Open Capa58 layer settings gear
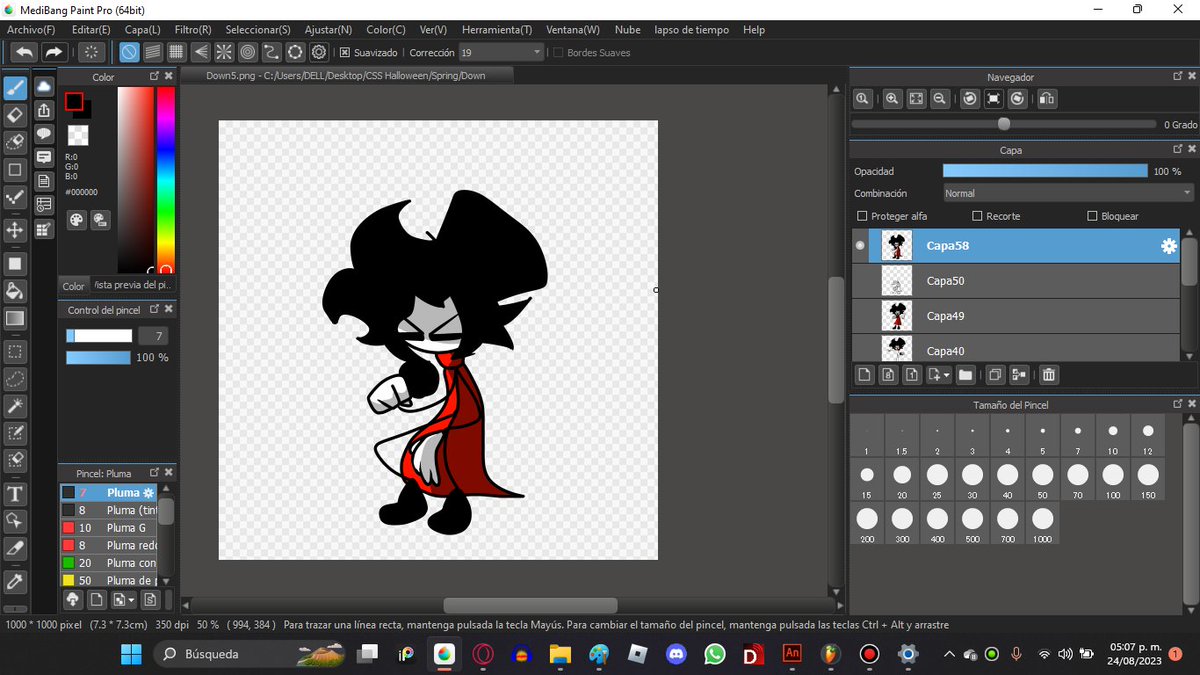 [1168, 247]
